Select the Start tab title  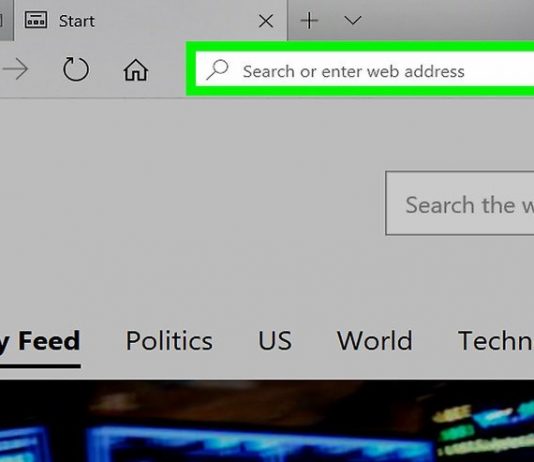pyautogui.click(x=77, y=21)
